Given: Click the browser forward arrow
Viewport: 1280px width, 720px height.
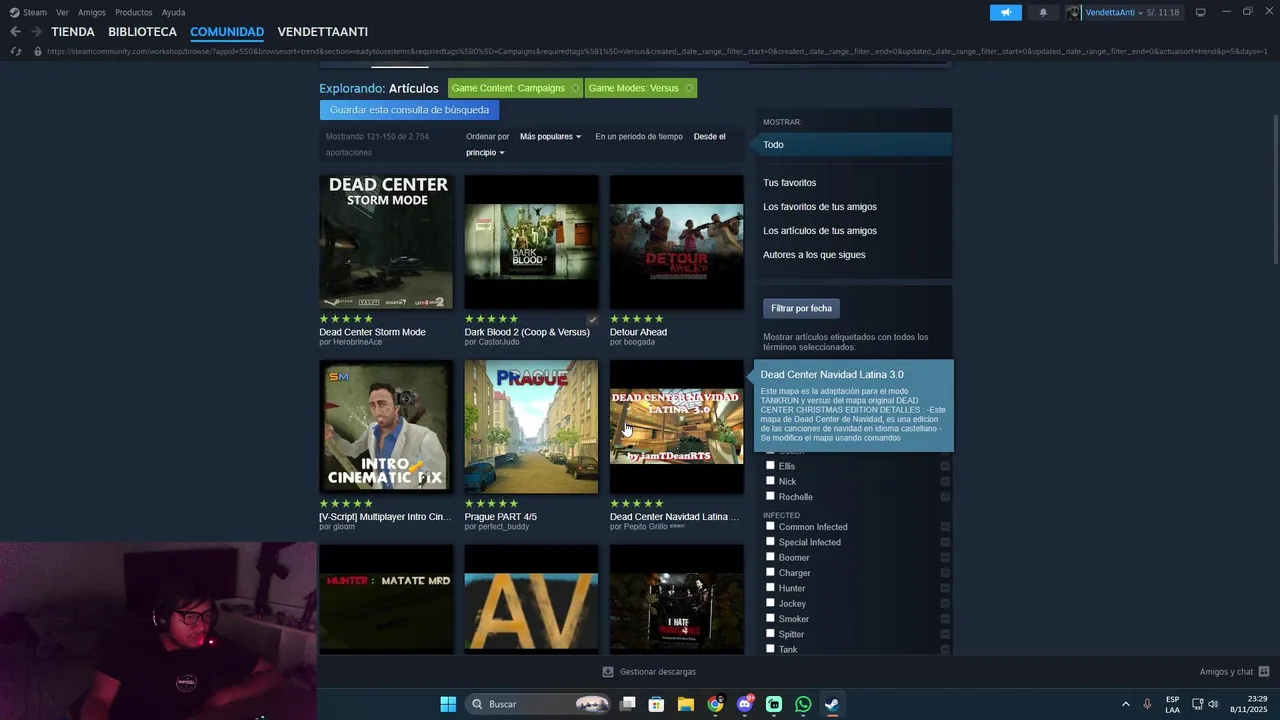Looking at the screenshot, I should 36,32.
